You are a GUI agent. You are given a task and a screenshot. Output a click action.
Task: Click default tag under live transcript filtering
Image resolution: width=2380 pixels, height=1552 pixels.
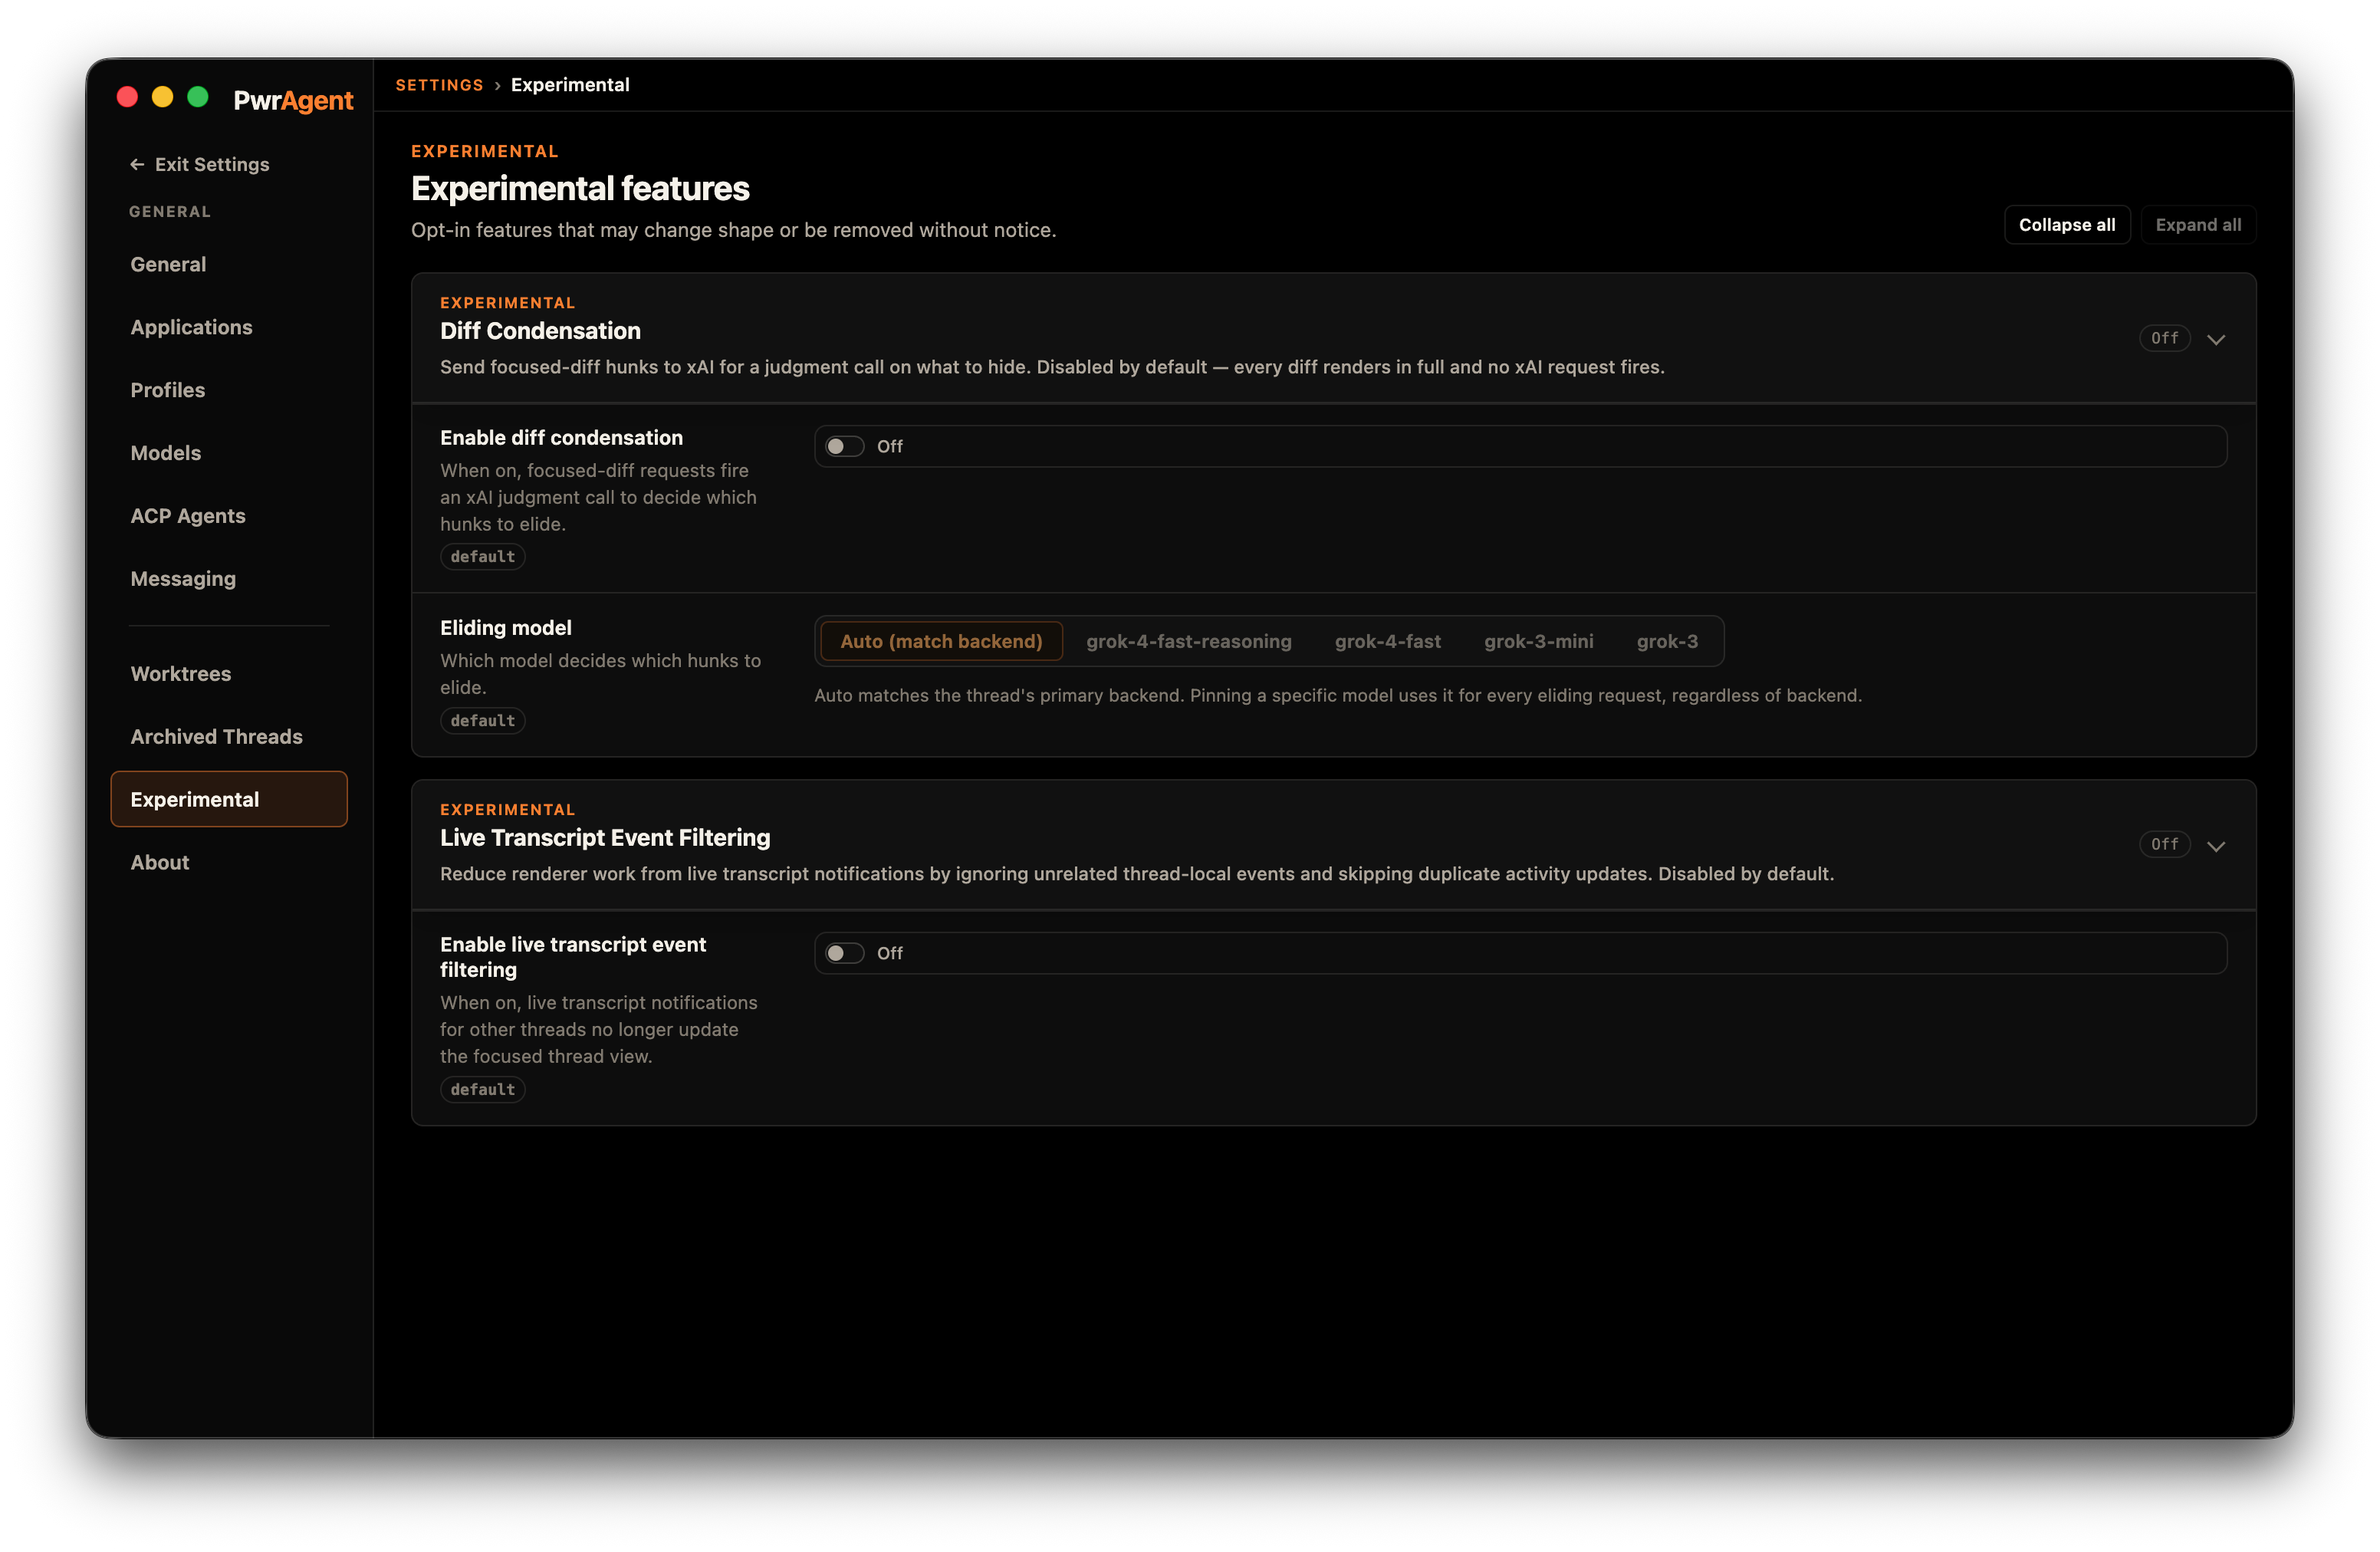click(482, 1090)
